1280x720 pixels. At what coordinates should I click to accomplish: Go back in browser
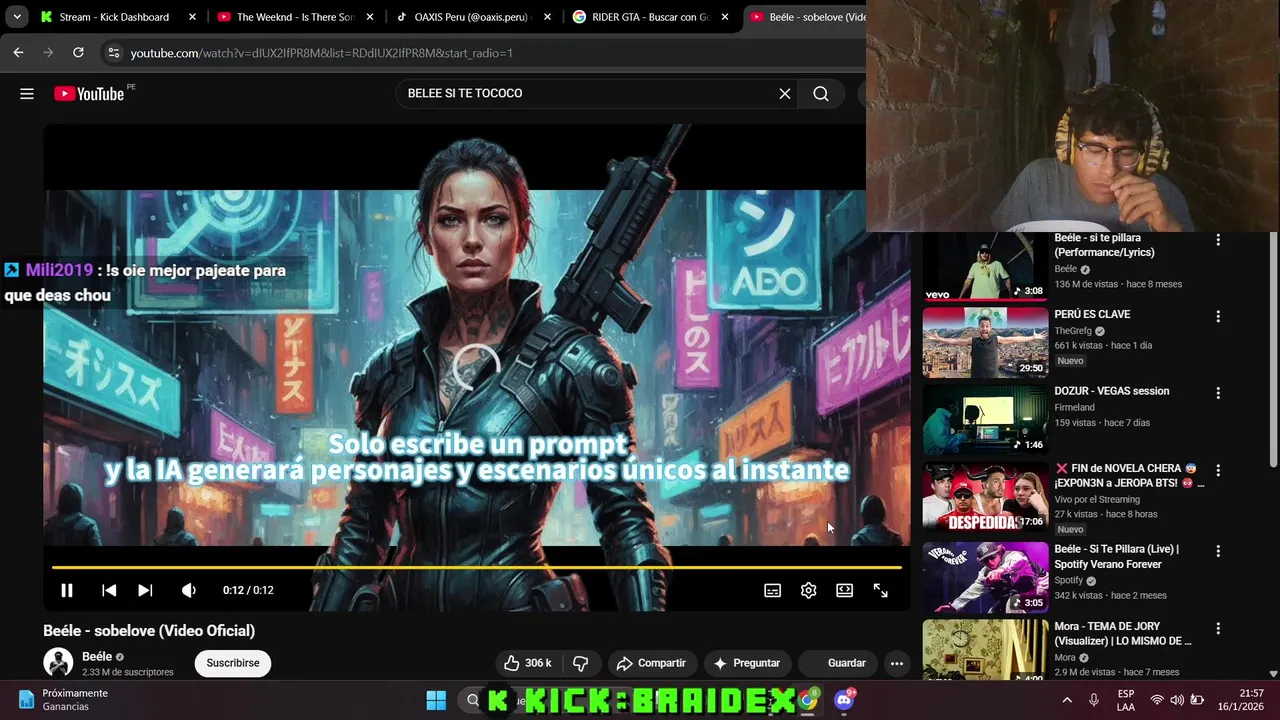tap(18, 53)
